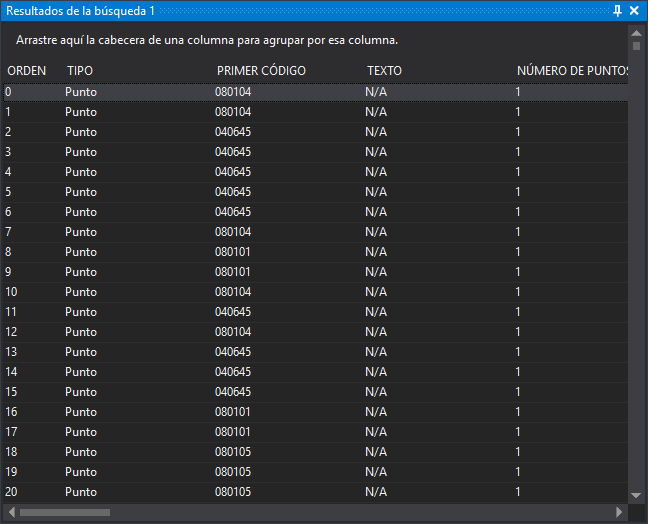The image size is (648, 524).
Task: Click code 080101 in row 9
Action: pyautogui.click(x=232, y=272)
